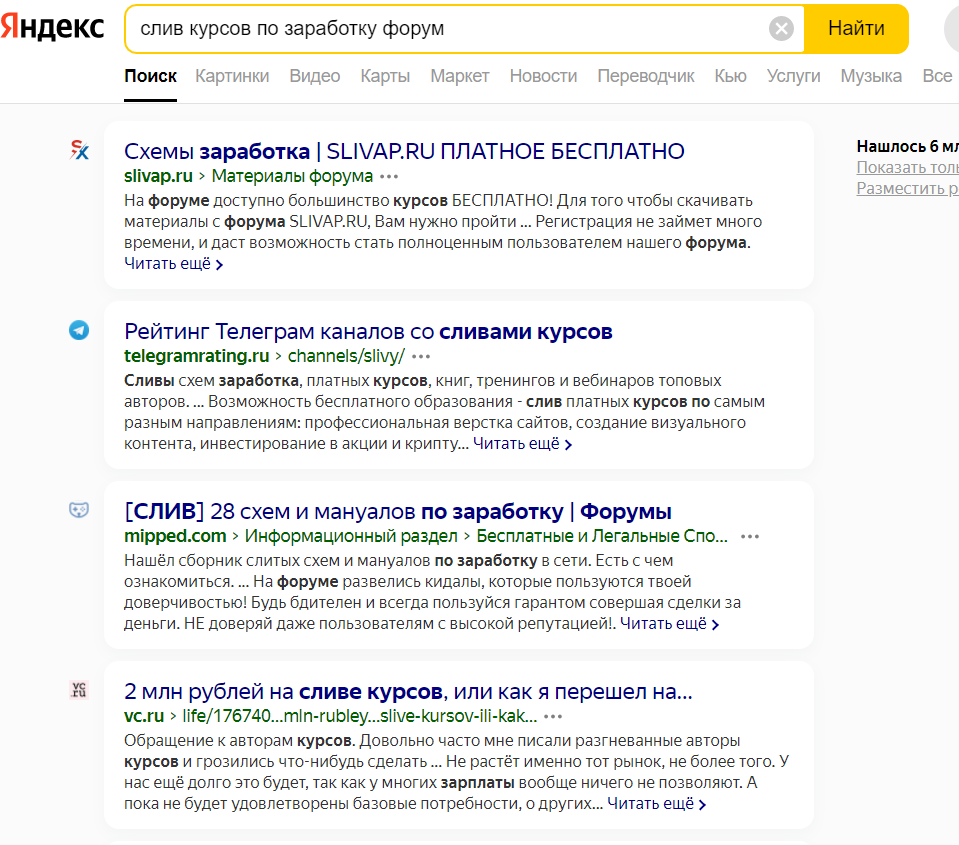Open the three-dot menu for mipped.com result

750,537
